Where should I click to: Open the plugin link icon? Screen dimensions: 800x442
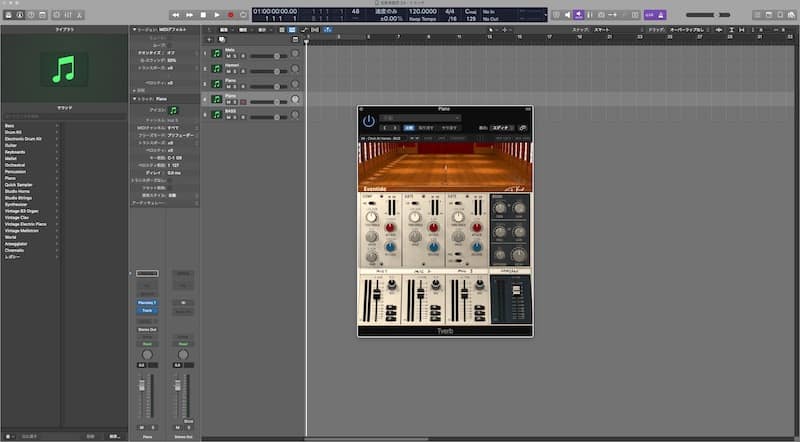[x=522, y=128]
